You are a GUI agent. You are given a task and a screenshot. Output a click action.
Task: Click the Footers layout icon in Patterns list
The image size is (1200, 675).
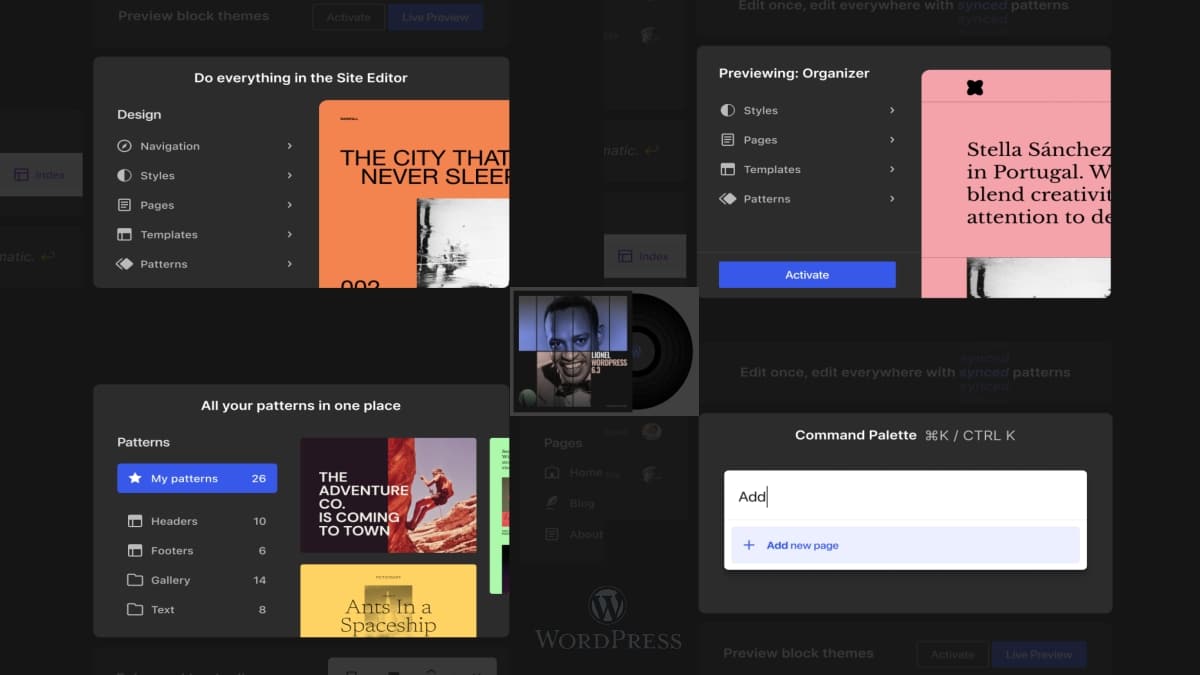pos(135,550)
